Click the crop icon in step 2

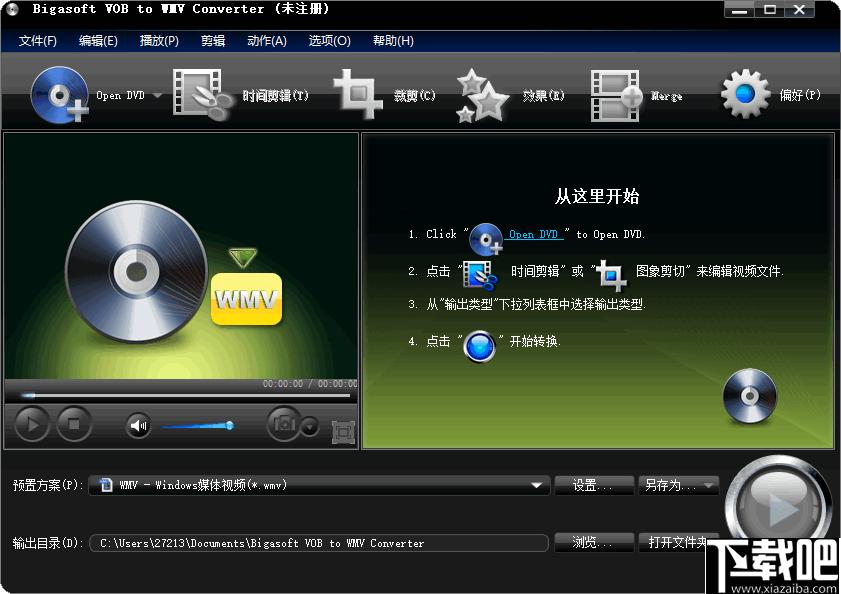click(x=611, y=274)
